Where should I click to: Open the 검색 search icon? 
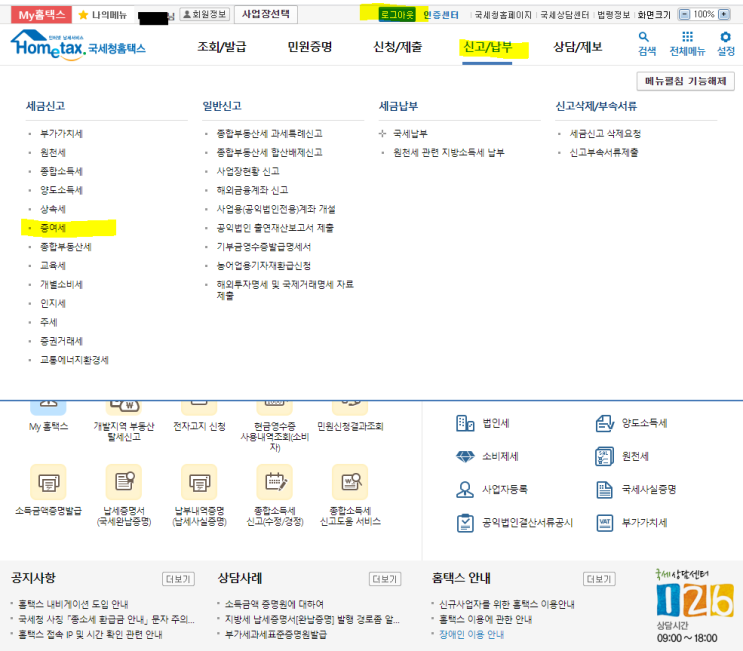pos(643,36)
